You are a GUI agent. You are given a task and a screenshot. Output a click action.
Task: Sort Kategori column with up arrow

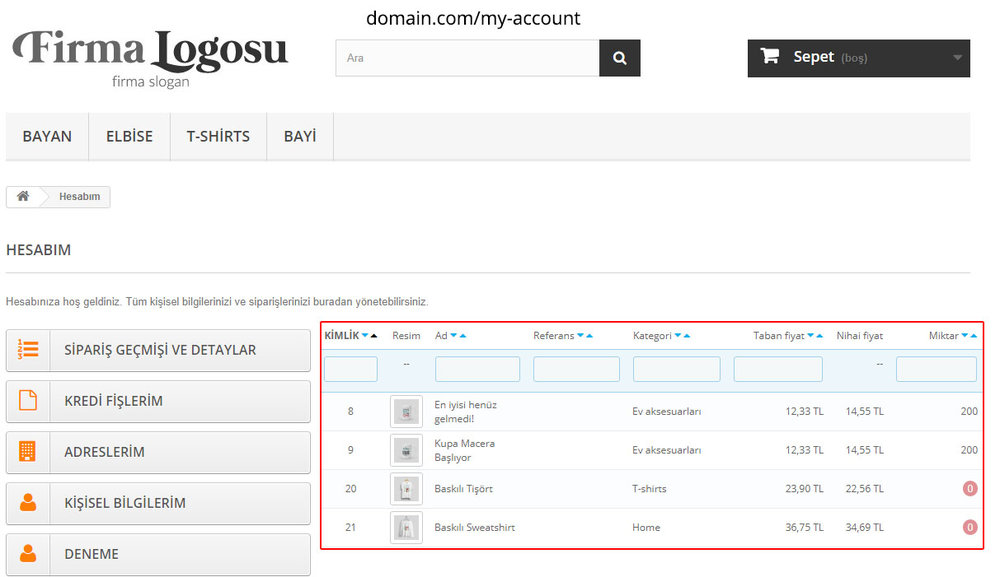(687, 335)
